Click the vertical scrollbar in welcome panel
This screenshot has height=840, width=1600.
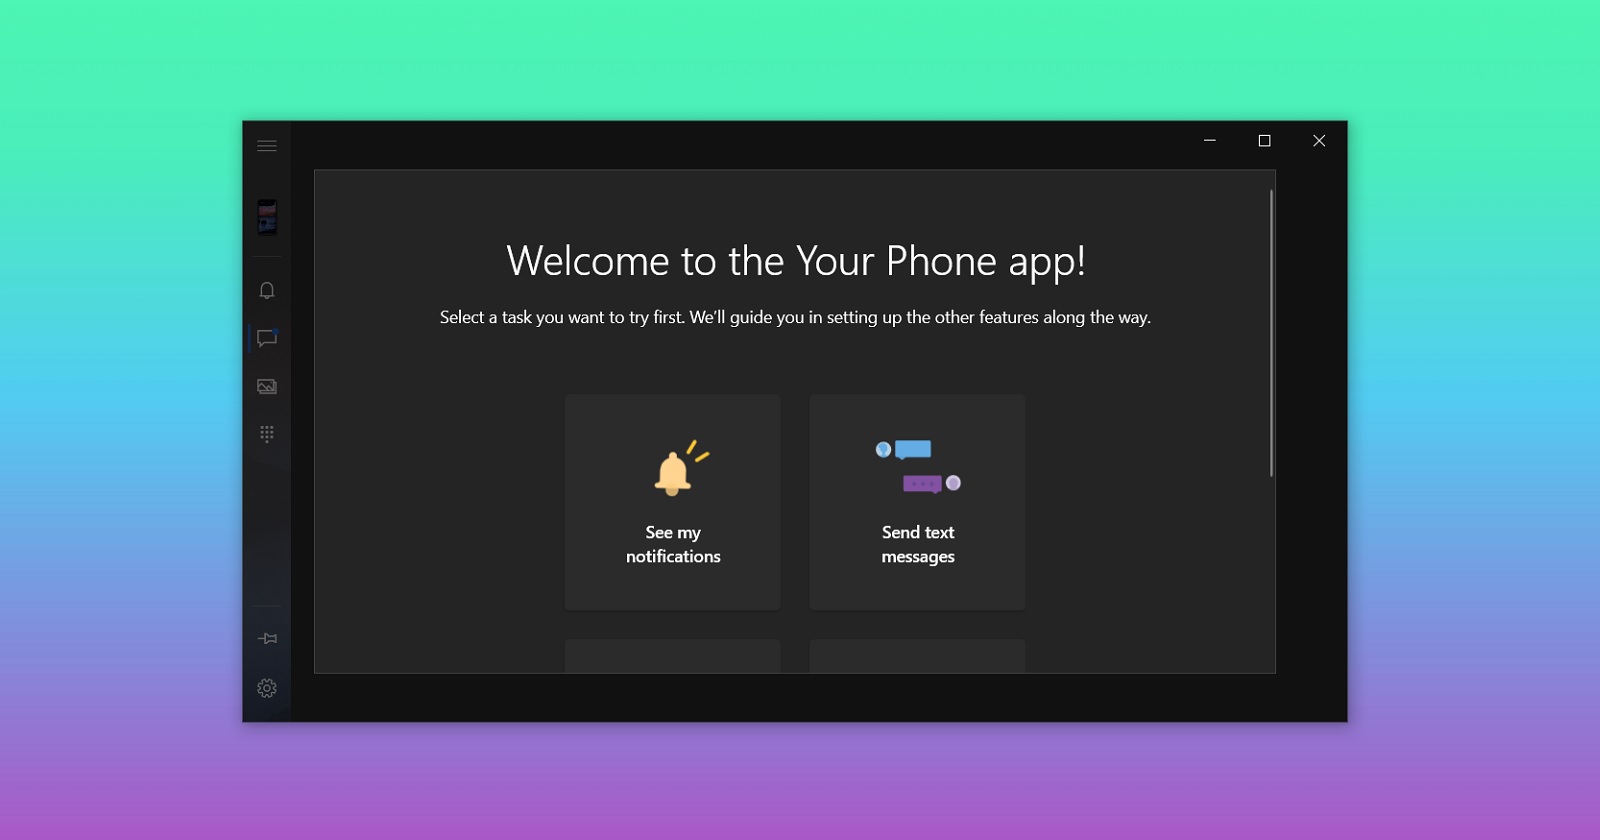(1271, 333)
